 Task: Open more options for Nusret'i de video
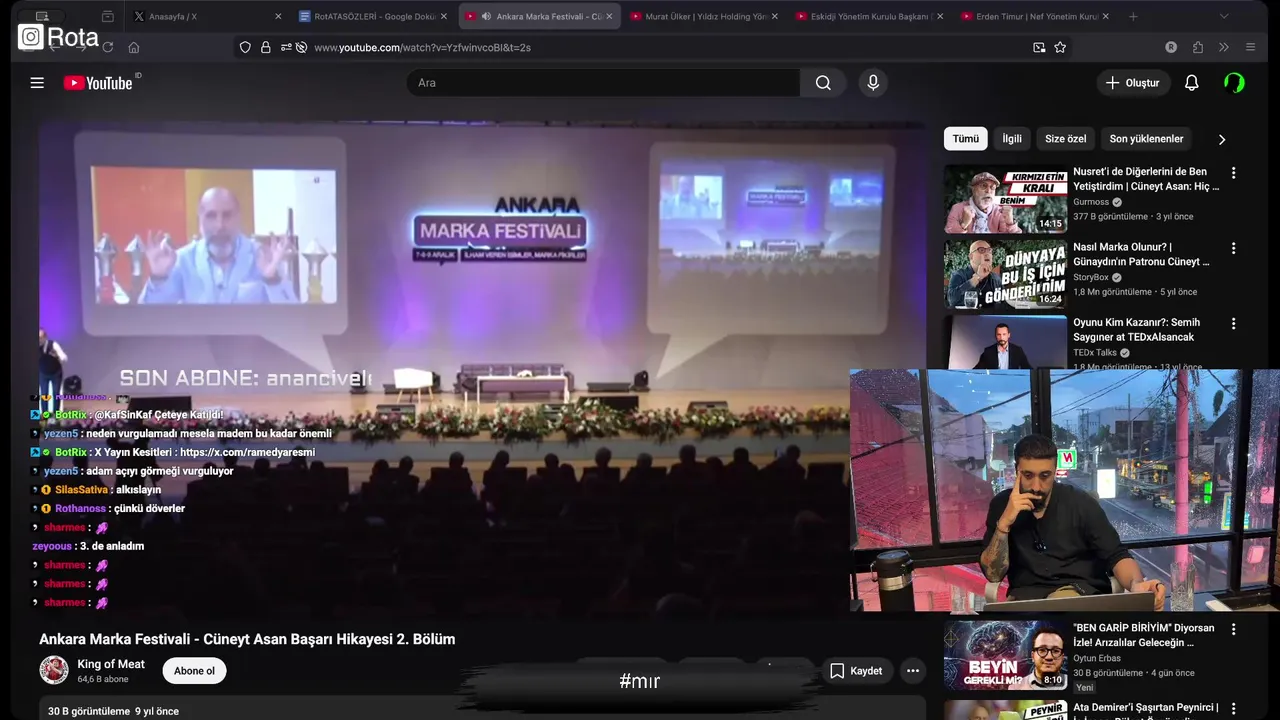coord(1233,173)
